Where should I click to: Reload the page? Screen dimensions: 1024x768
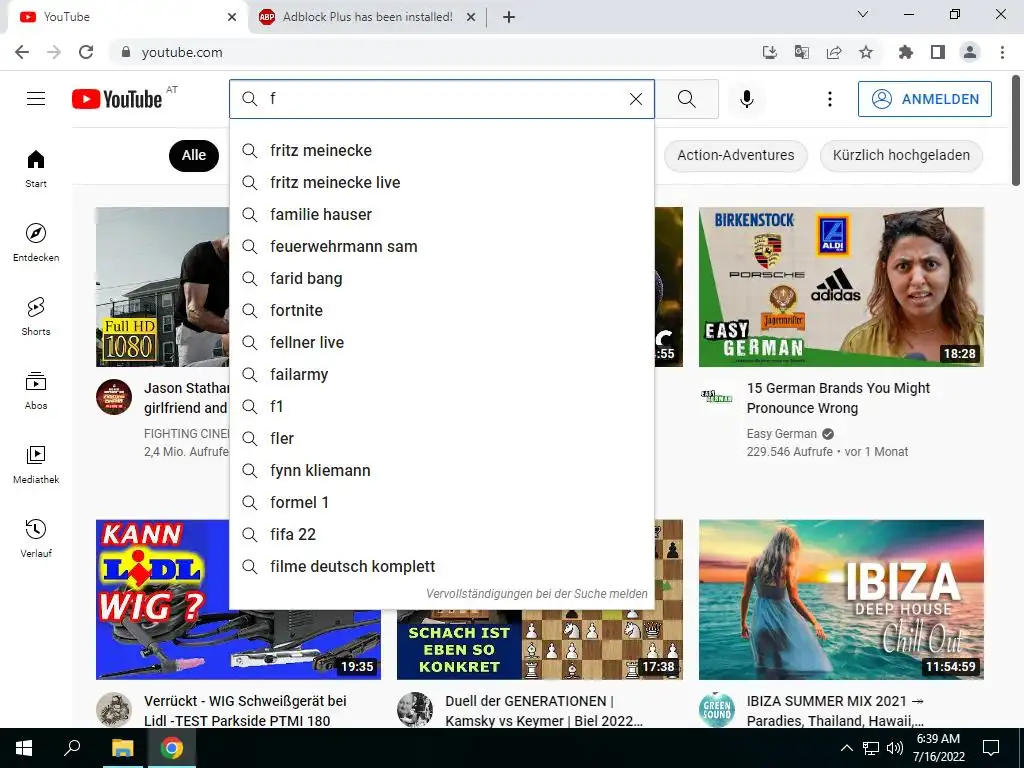pos(86,52)
